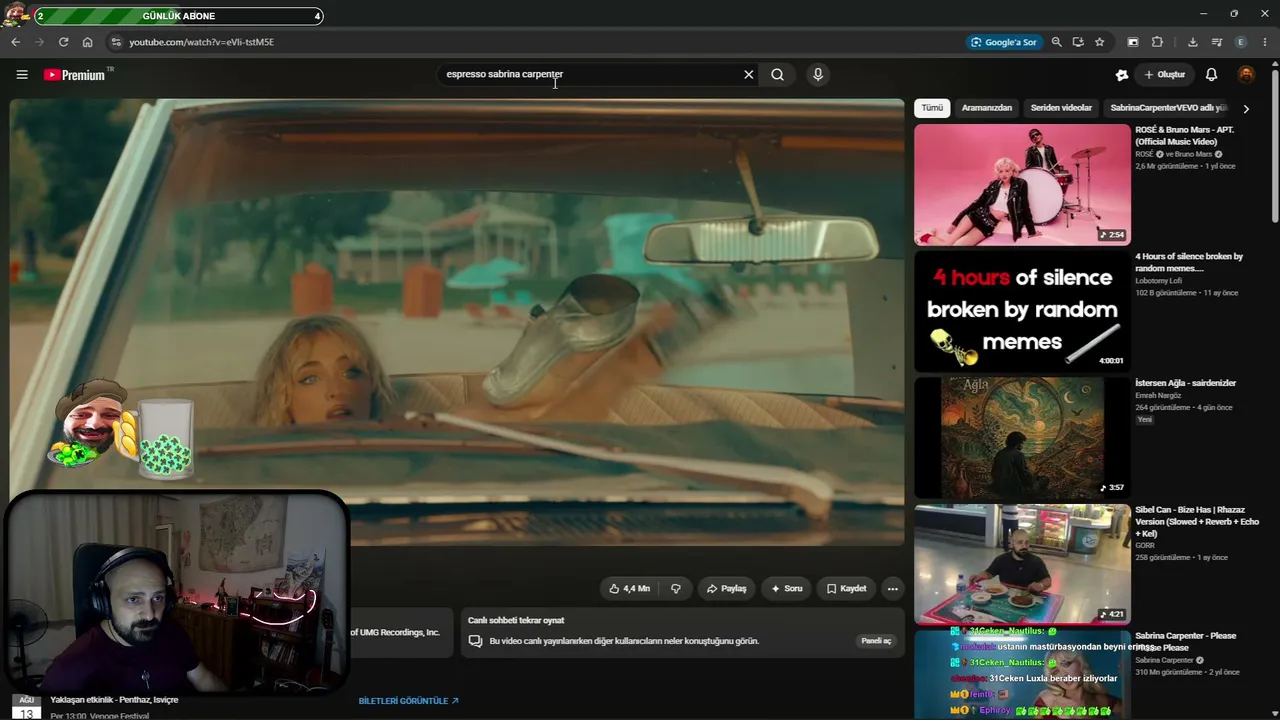Click the sparkle icon beside Oluştur
Screen dimensions: 1280x720
(x=1122, y=75)
